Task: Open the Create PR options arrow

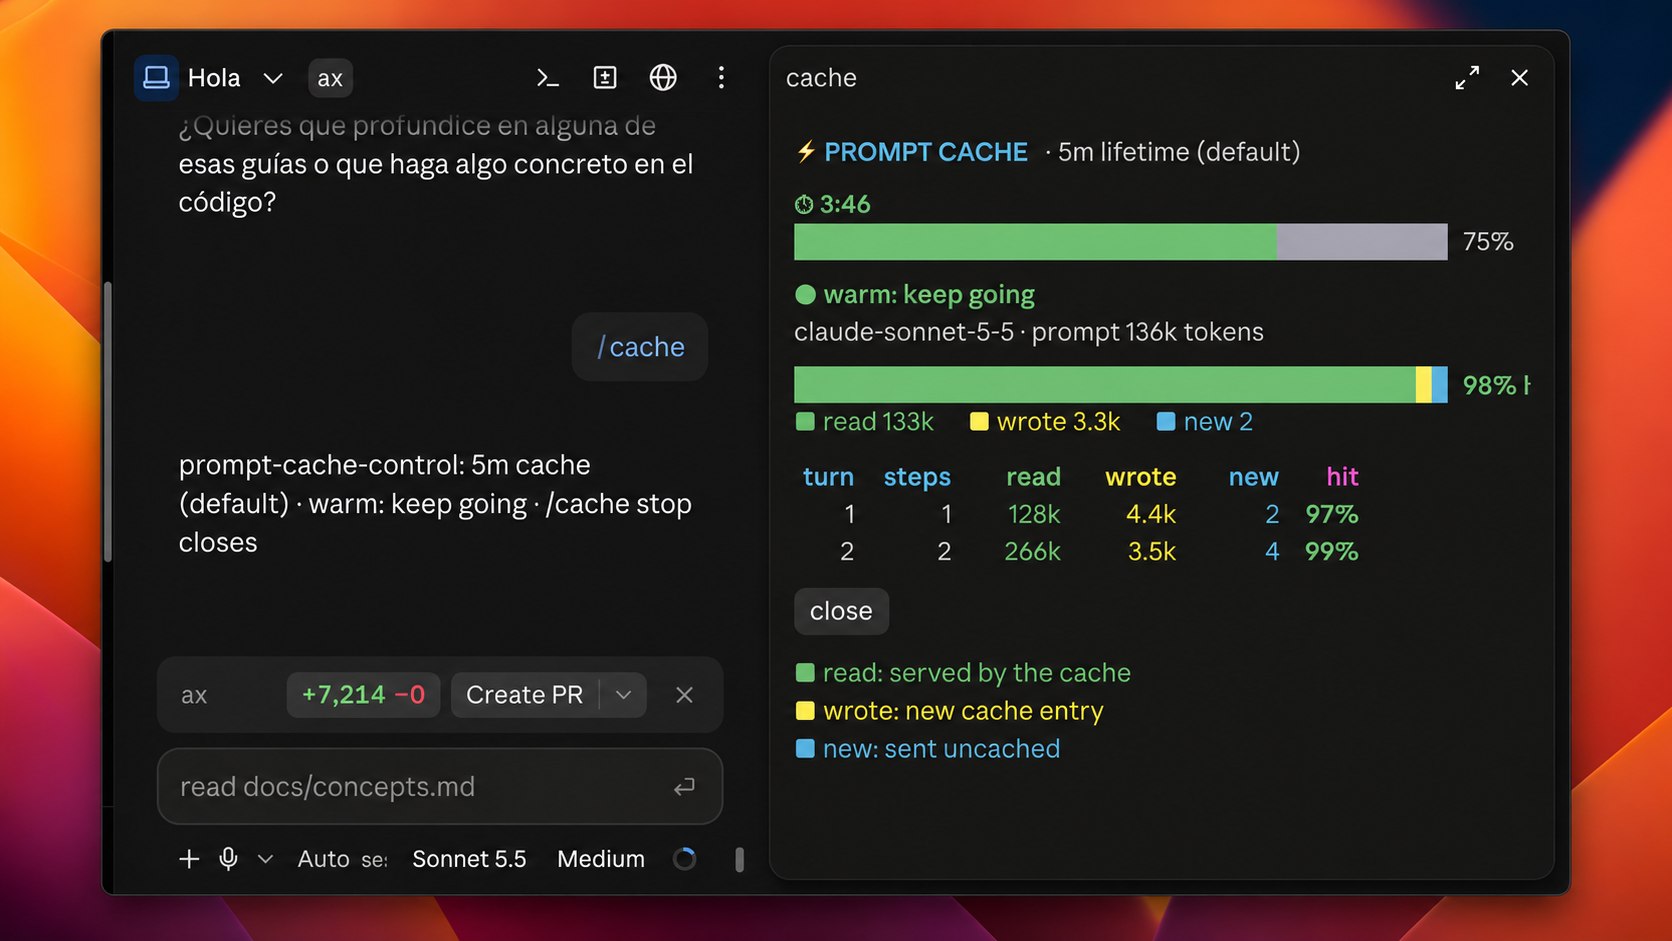Action: coord(624,695)
